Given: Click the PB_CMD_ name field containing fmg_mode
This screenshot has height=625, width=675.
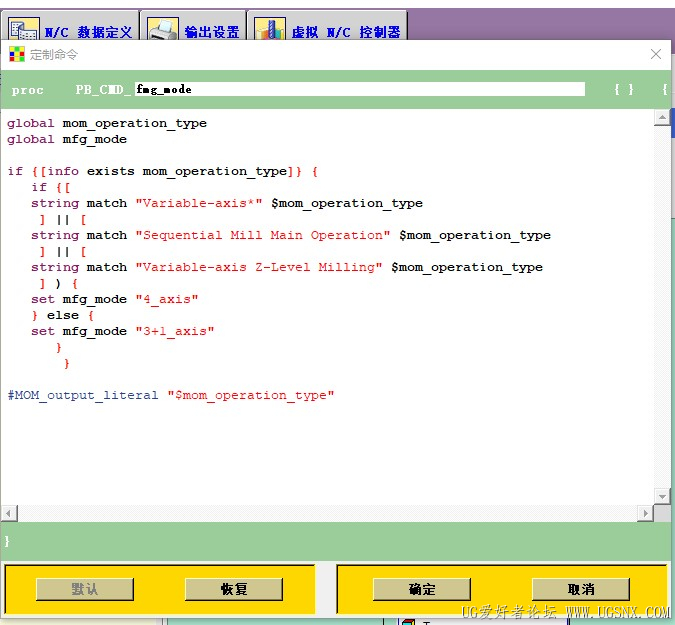Looking at the screenshot, I should [360, 89].
